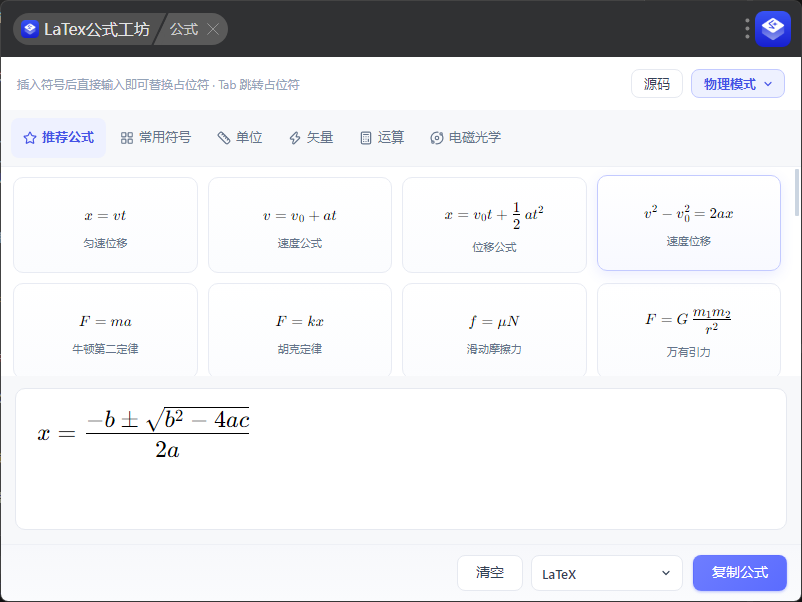Click the icon beside 电磁光学
The width and height of the screenshot is (802, 602).
(x=436, y=138)
